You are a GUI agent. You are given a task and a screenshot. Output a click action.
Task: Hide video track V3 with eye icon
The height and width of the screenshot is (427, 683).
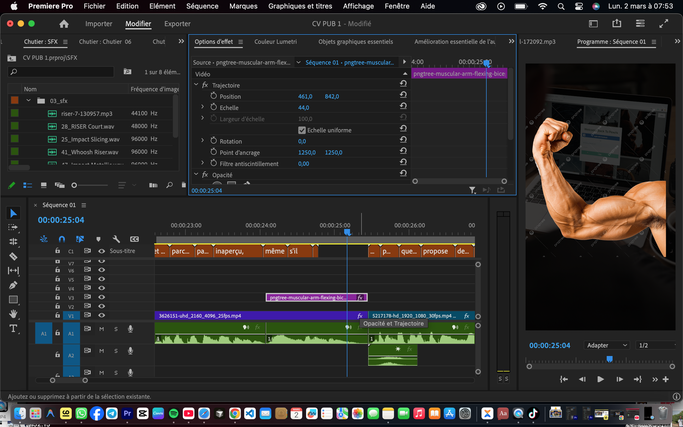[101, 297]
